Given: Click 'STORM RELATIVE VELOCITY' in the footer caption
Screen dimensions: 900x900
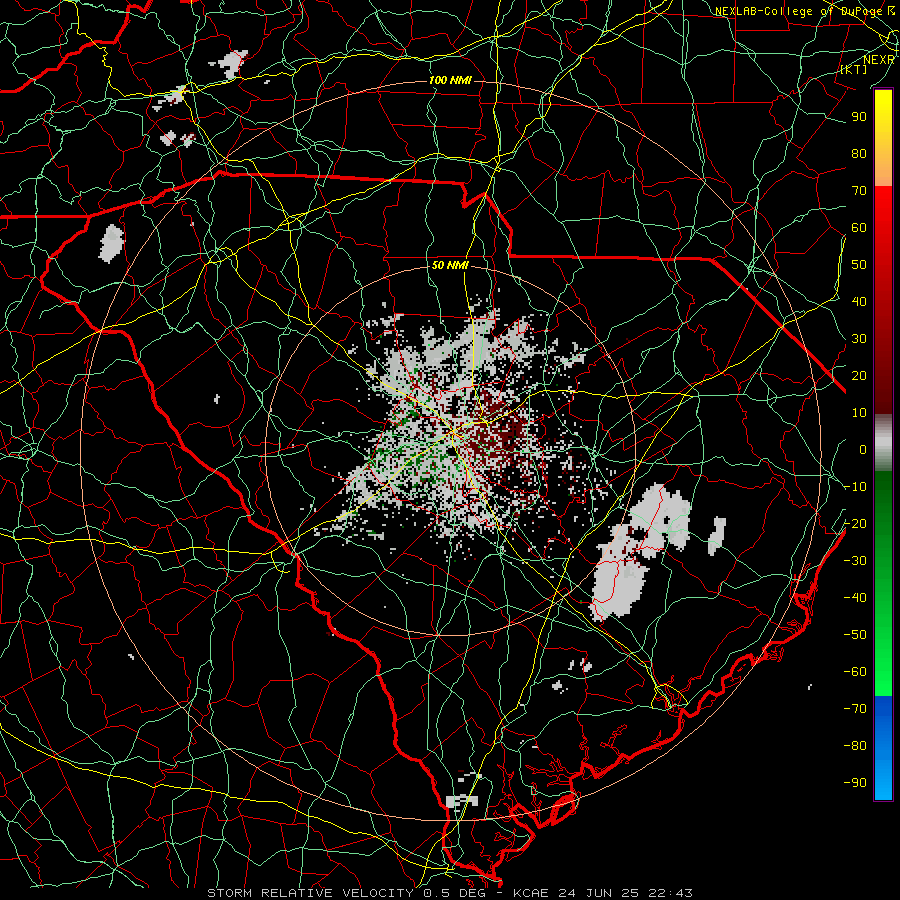Looking at the screenshot, I should coord(310,893).
